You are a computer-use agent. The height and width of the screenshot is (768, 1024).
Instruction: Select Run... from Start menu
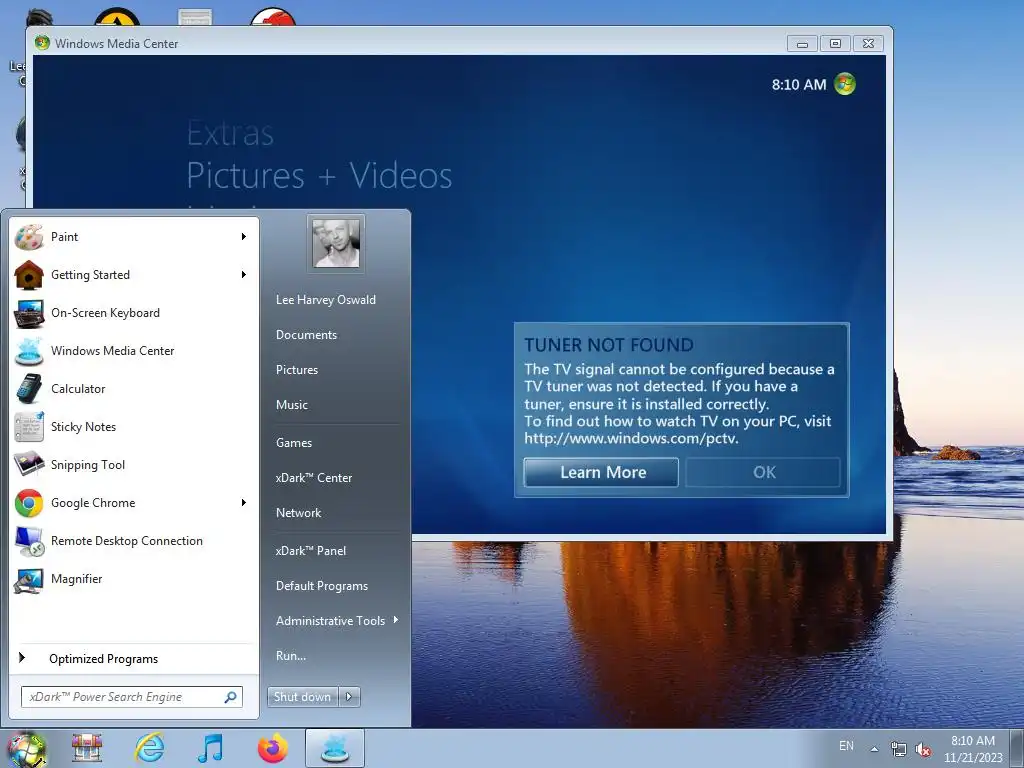tap(291, 656)
